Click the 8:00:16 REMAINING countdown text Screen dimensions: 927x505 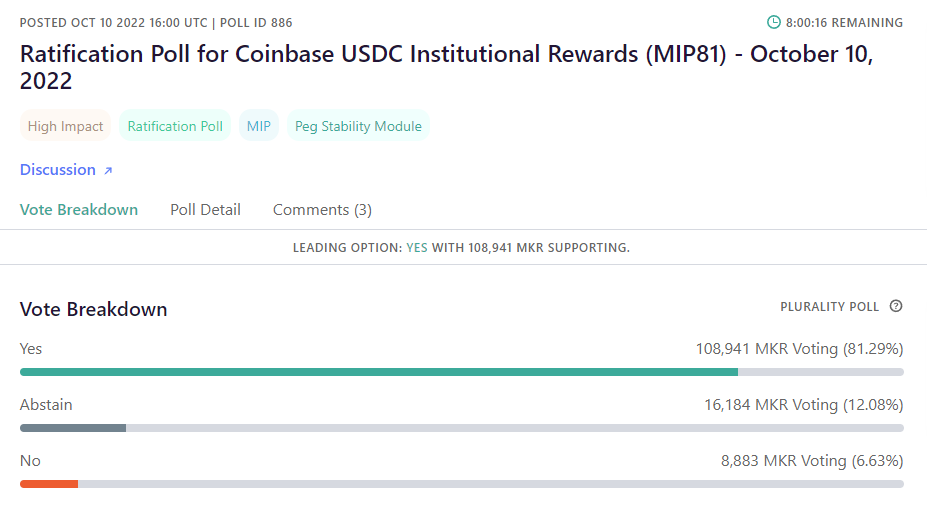(844, 22)
